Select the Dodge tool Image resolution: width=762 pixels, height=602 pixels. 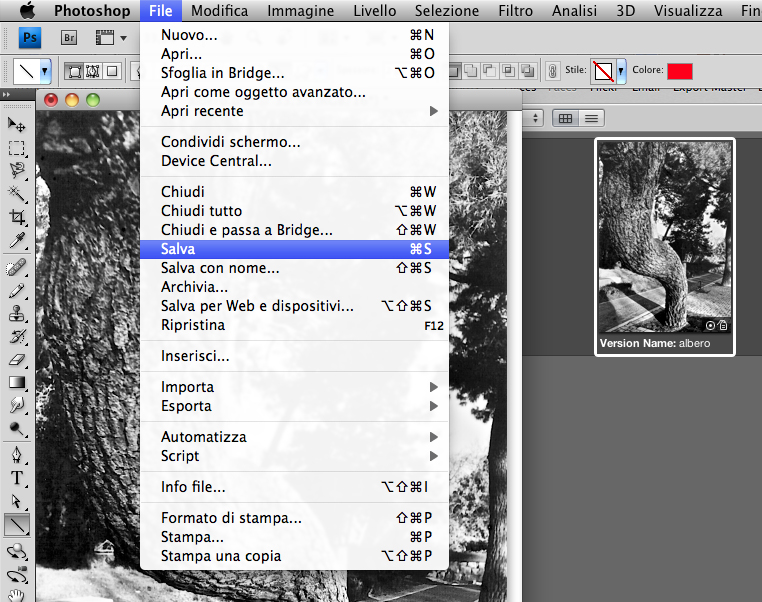pyautogui.click(x=17, y=428)
